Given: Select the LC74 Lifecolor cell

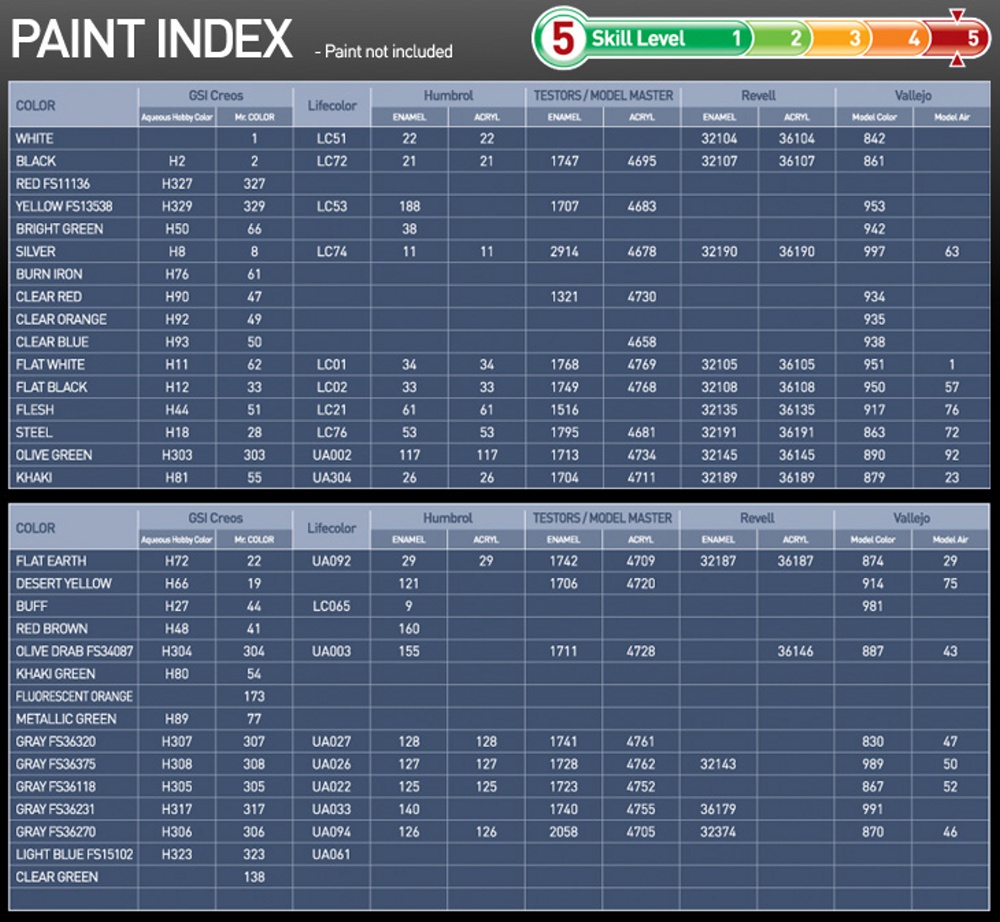Looking at the screenshot, I should [332, 251].
